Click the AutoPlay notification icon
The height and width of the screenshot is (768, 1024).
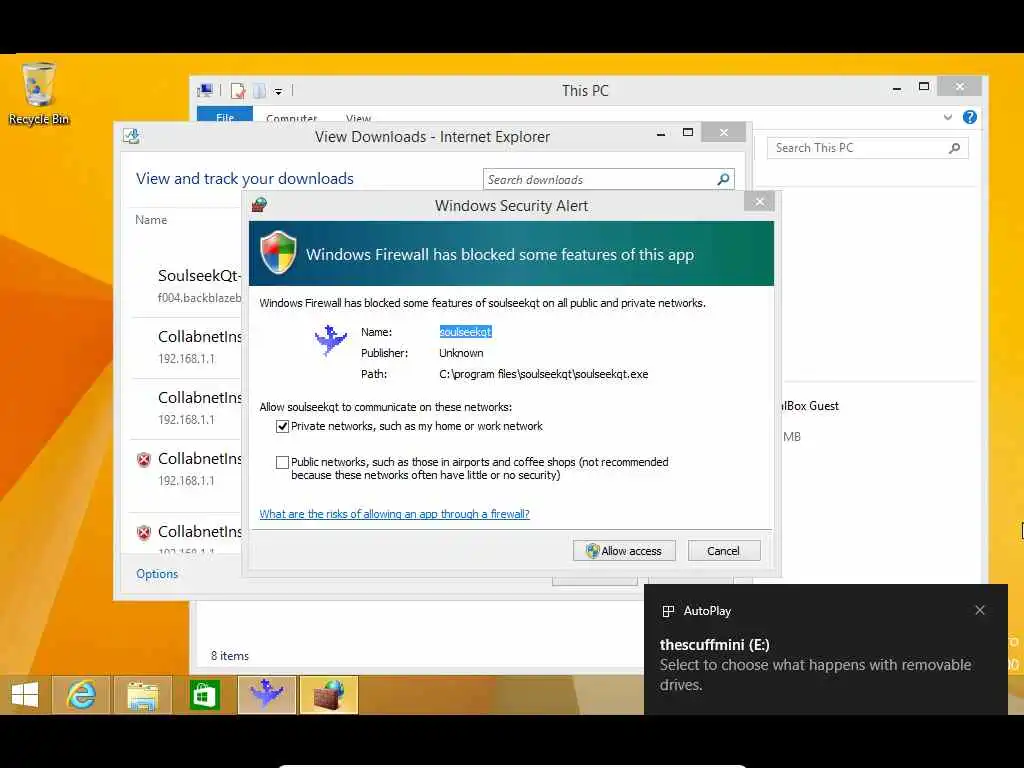pos(668,611)
